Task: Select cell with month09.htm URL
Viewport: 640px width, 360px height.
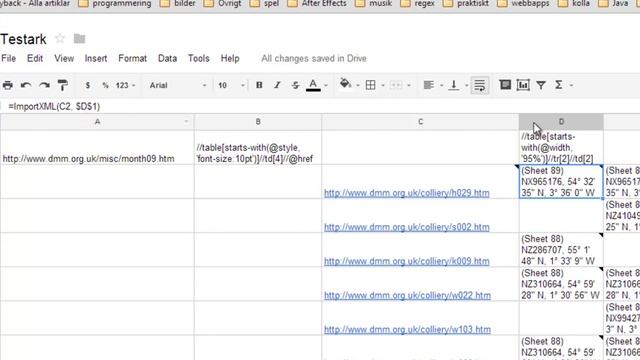Action: [x=97, y=147]
